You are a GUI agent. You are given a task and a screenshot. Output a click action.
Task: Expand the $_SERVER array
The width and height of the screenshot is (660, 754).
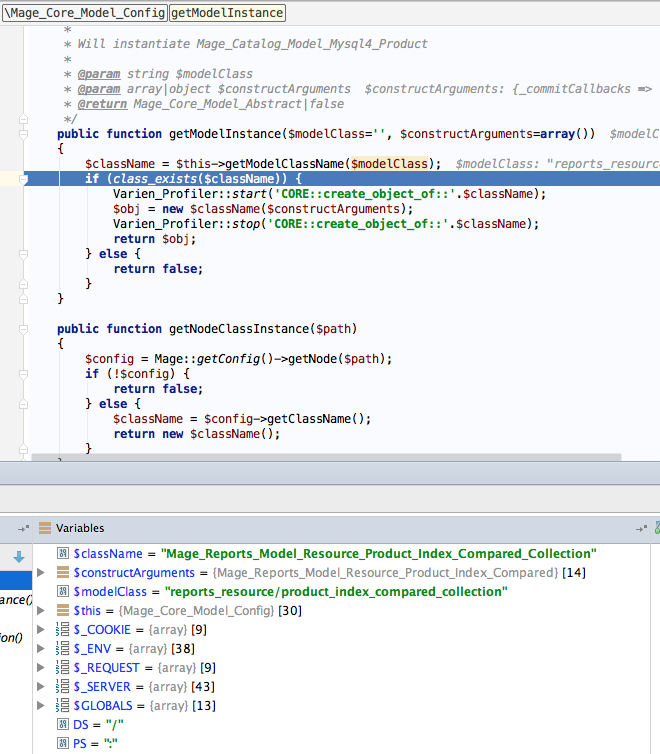click(x=41, y=686)
